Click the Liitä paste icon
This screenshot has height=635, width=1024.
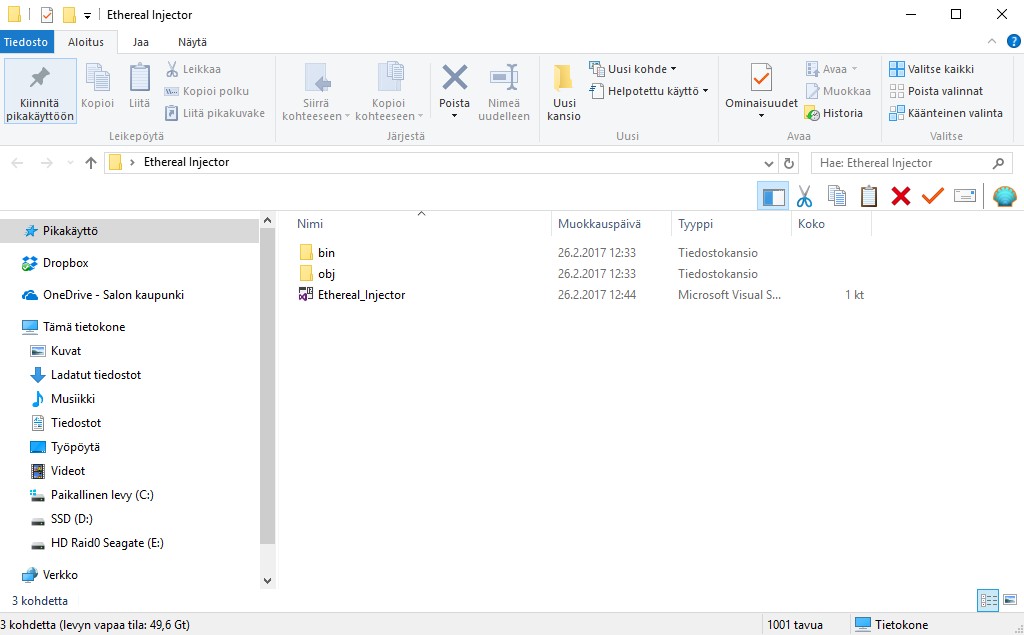click(139, 86)
